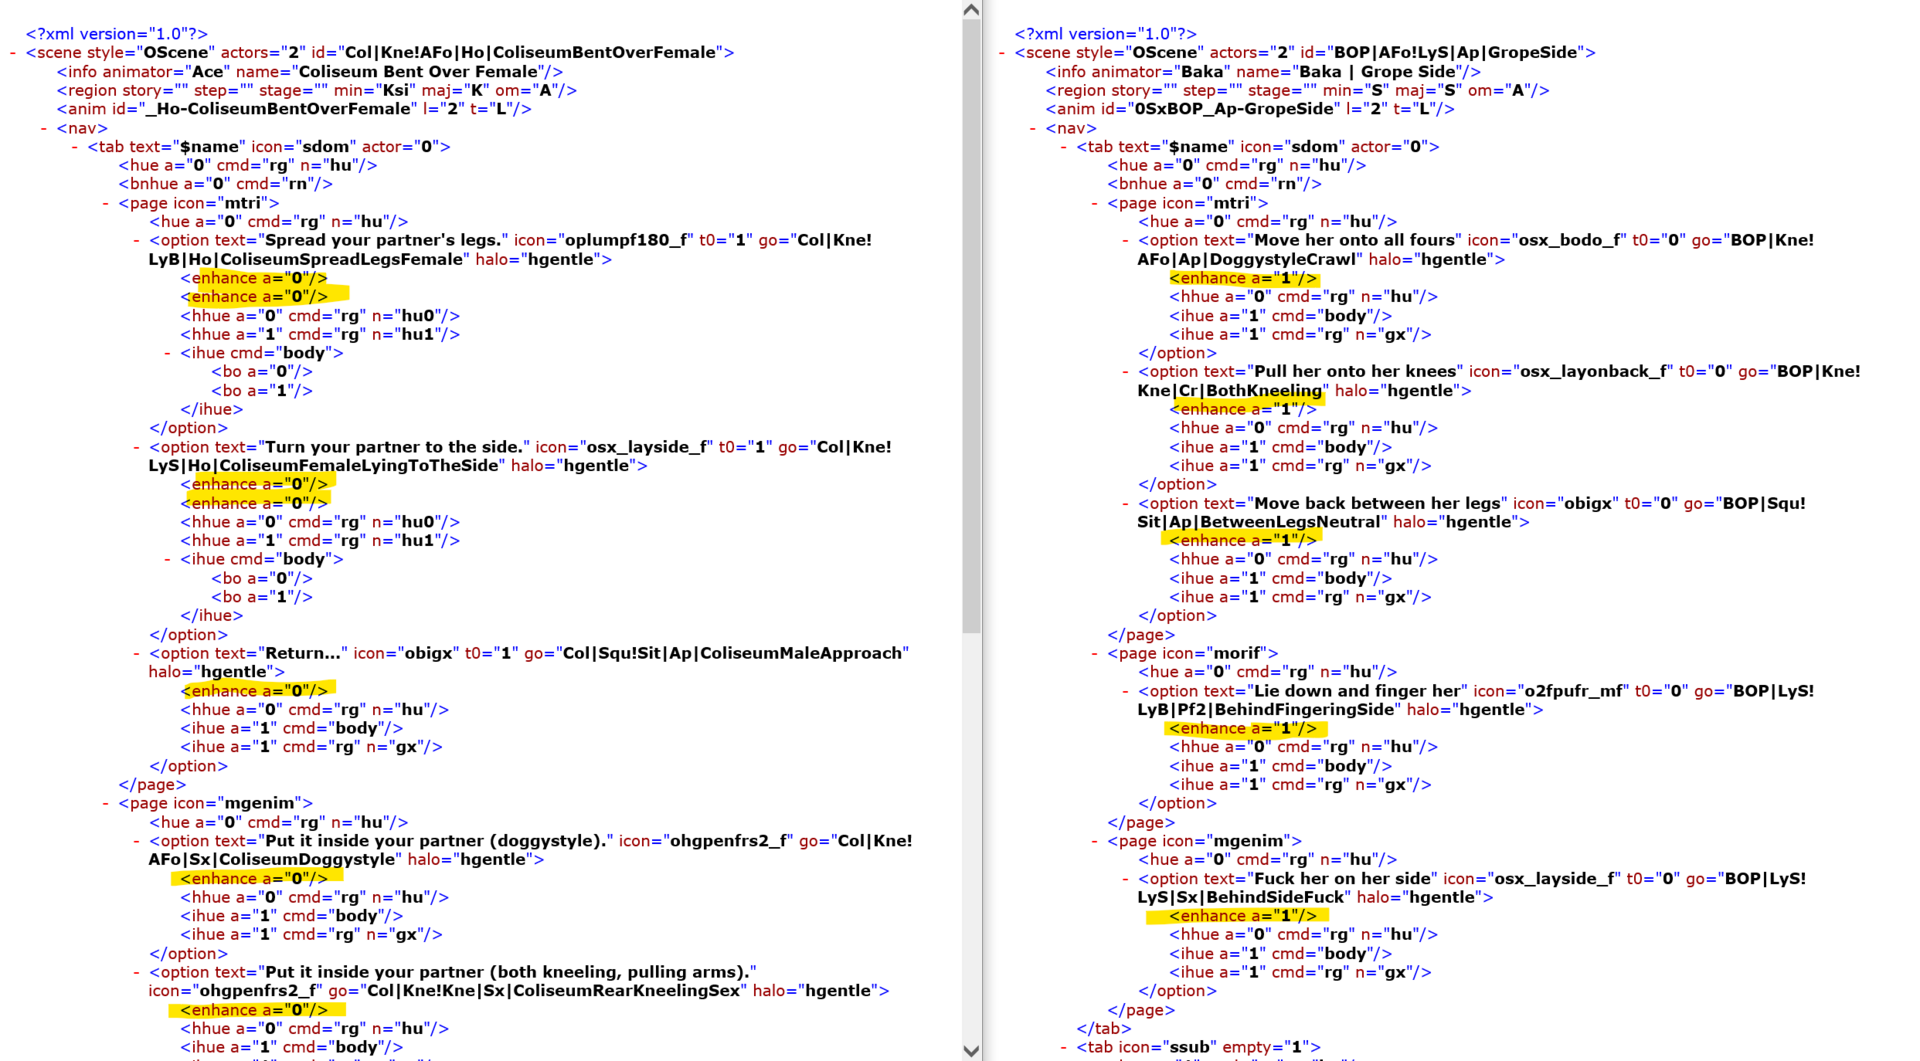This screenshot has width=1920, height=1061.
Task: Collapse the ColiseumDoggystyle option node
Action: pos(137,841)
